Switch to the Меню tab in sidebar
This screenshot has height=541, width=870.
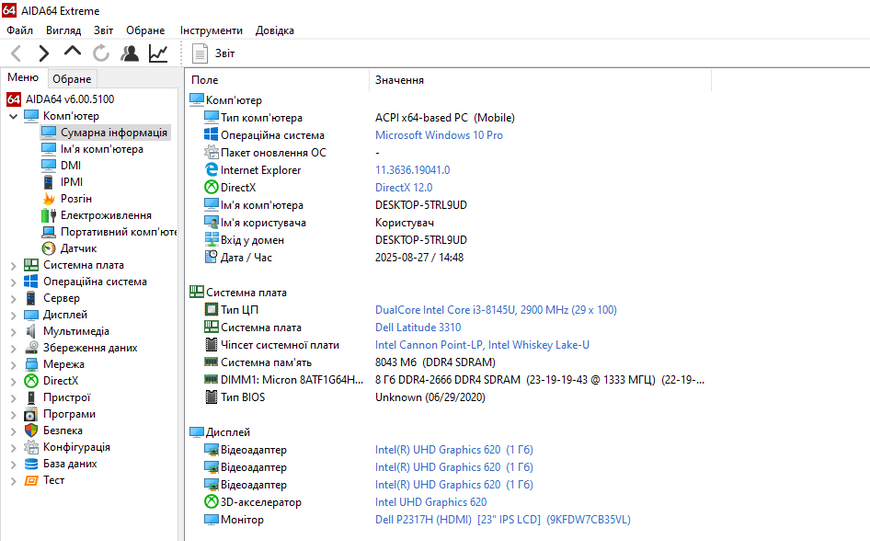(23, 78)
